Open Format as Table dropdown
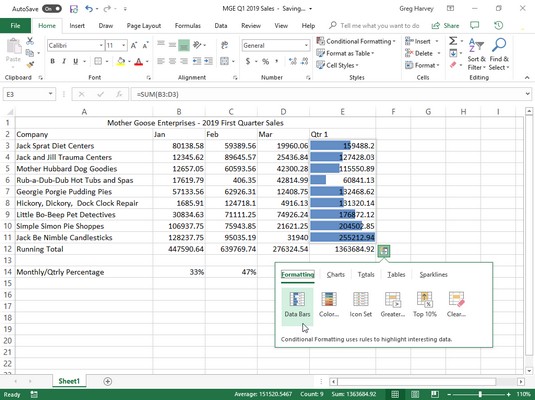 [345, 53]
